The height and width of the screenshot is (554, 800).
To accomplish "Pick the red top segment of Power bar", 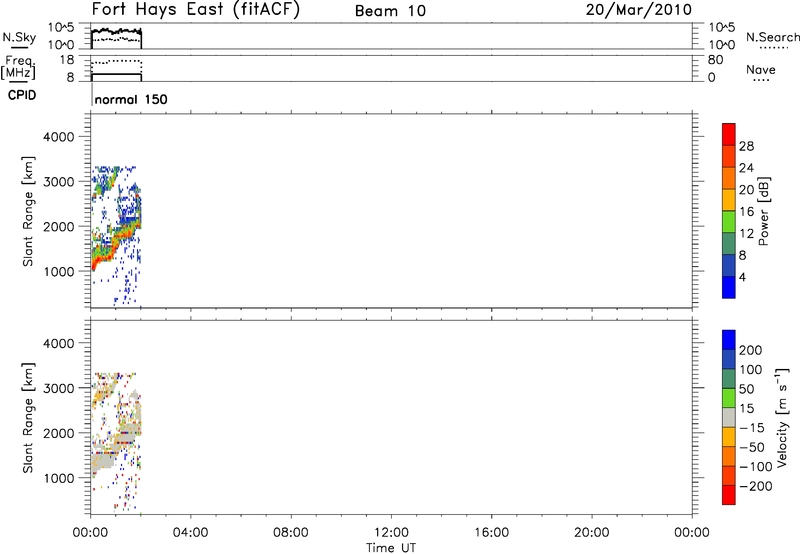I will (729, 134).
